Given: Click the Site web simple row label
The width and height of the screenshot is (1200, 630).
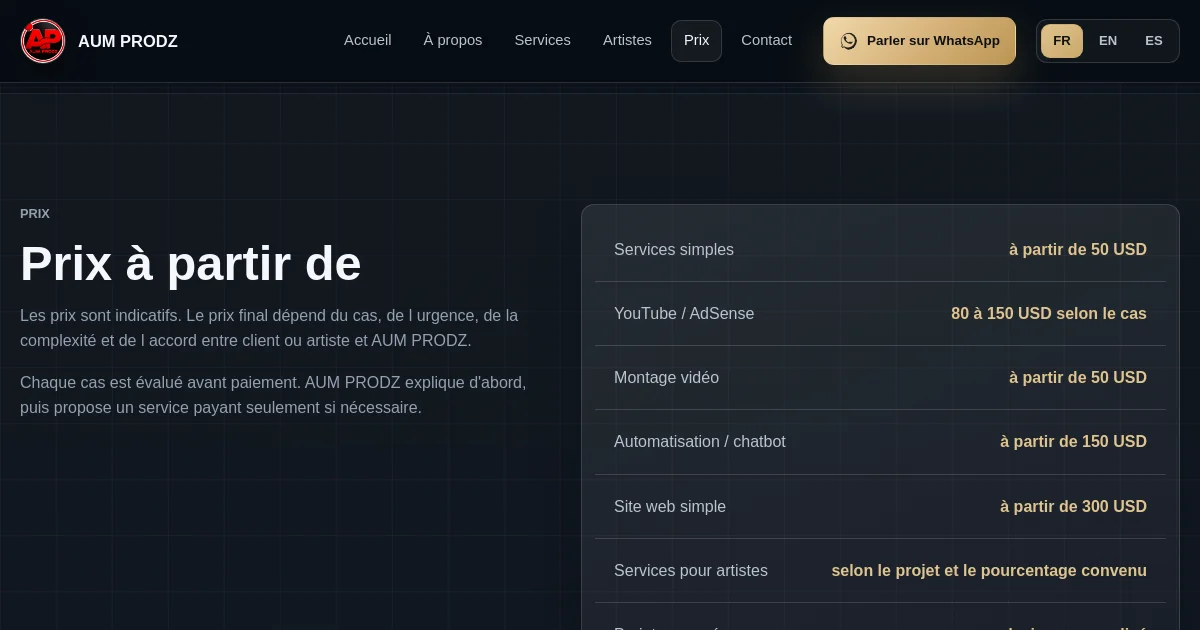Looking at the screenshot, I should [x=670, y=507].
